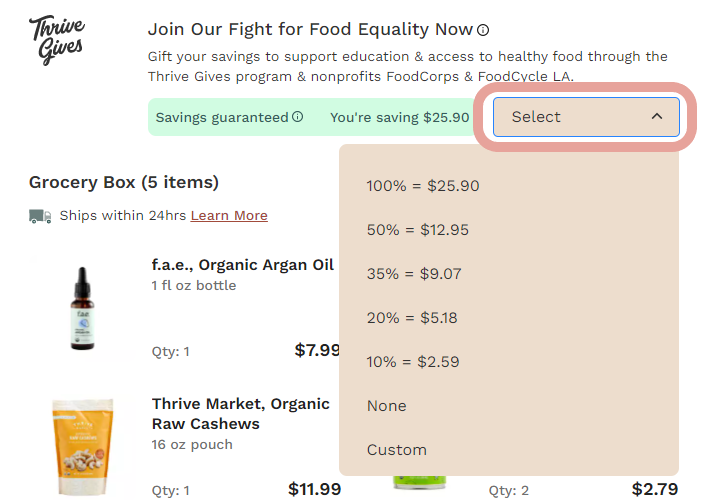Select None from donation list
The image size is (707, 500).
[387, 406]
